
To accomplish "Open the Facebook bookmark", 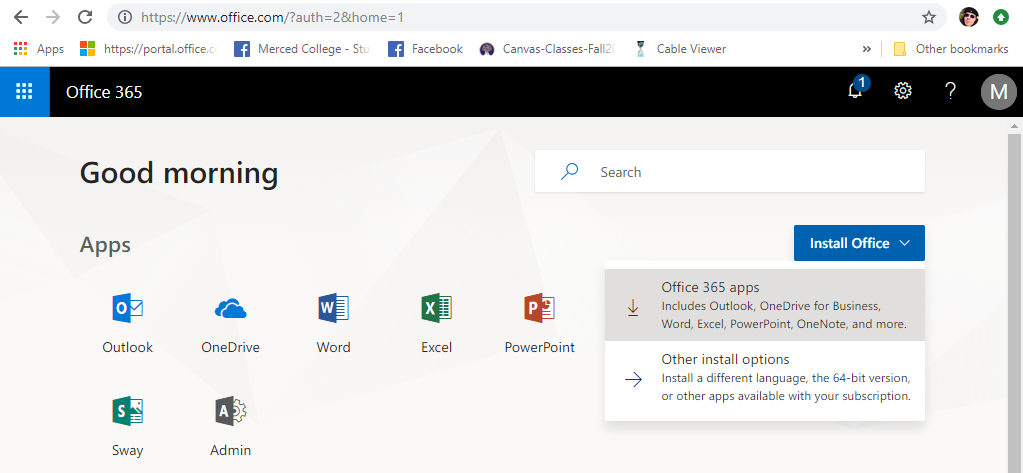I will pyautogui.click(x=425, y=49).
